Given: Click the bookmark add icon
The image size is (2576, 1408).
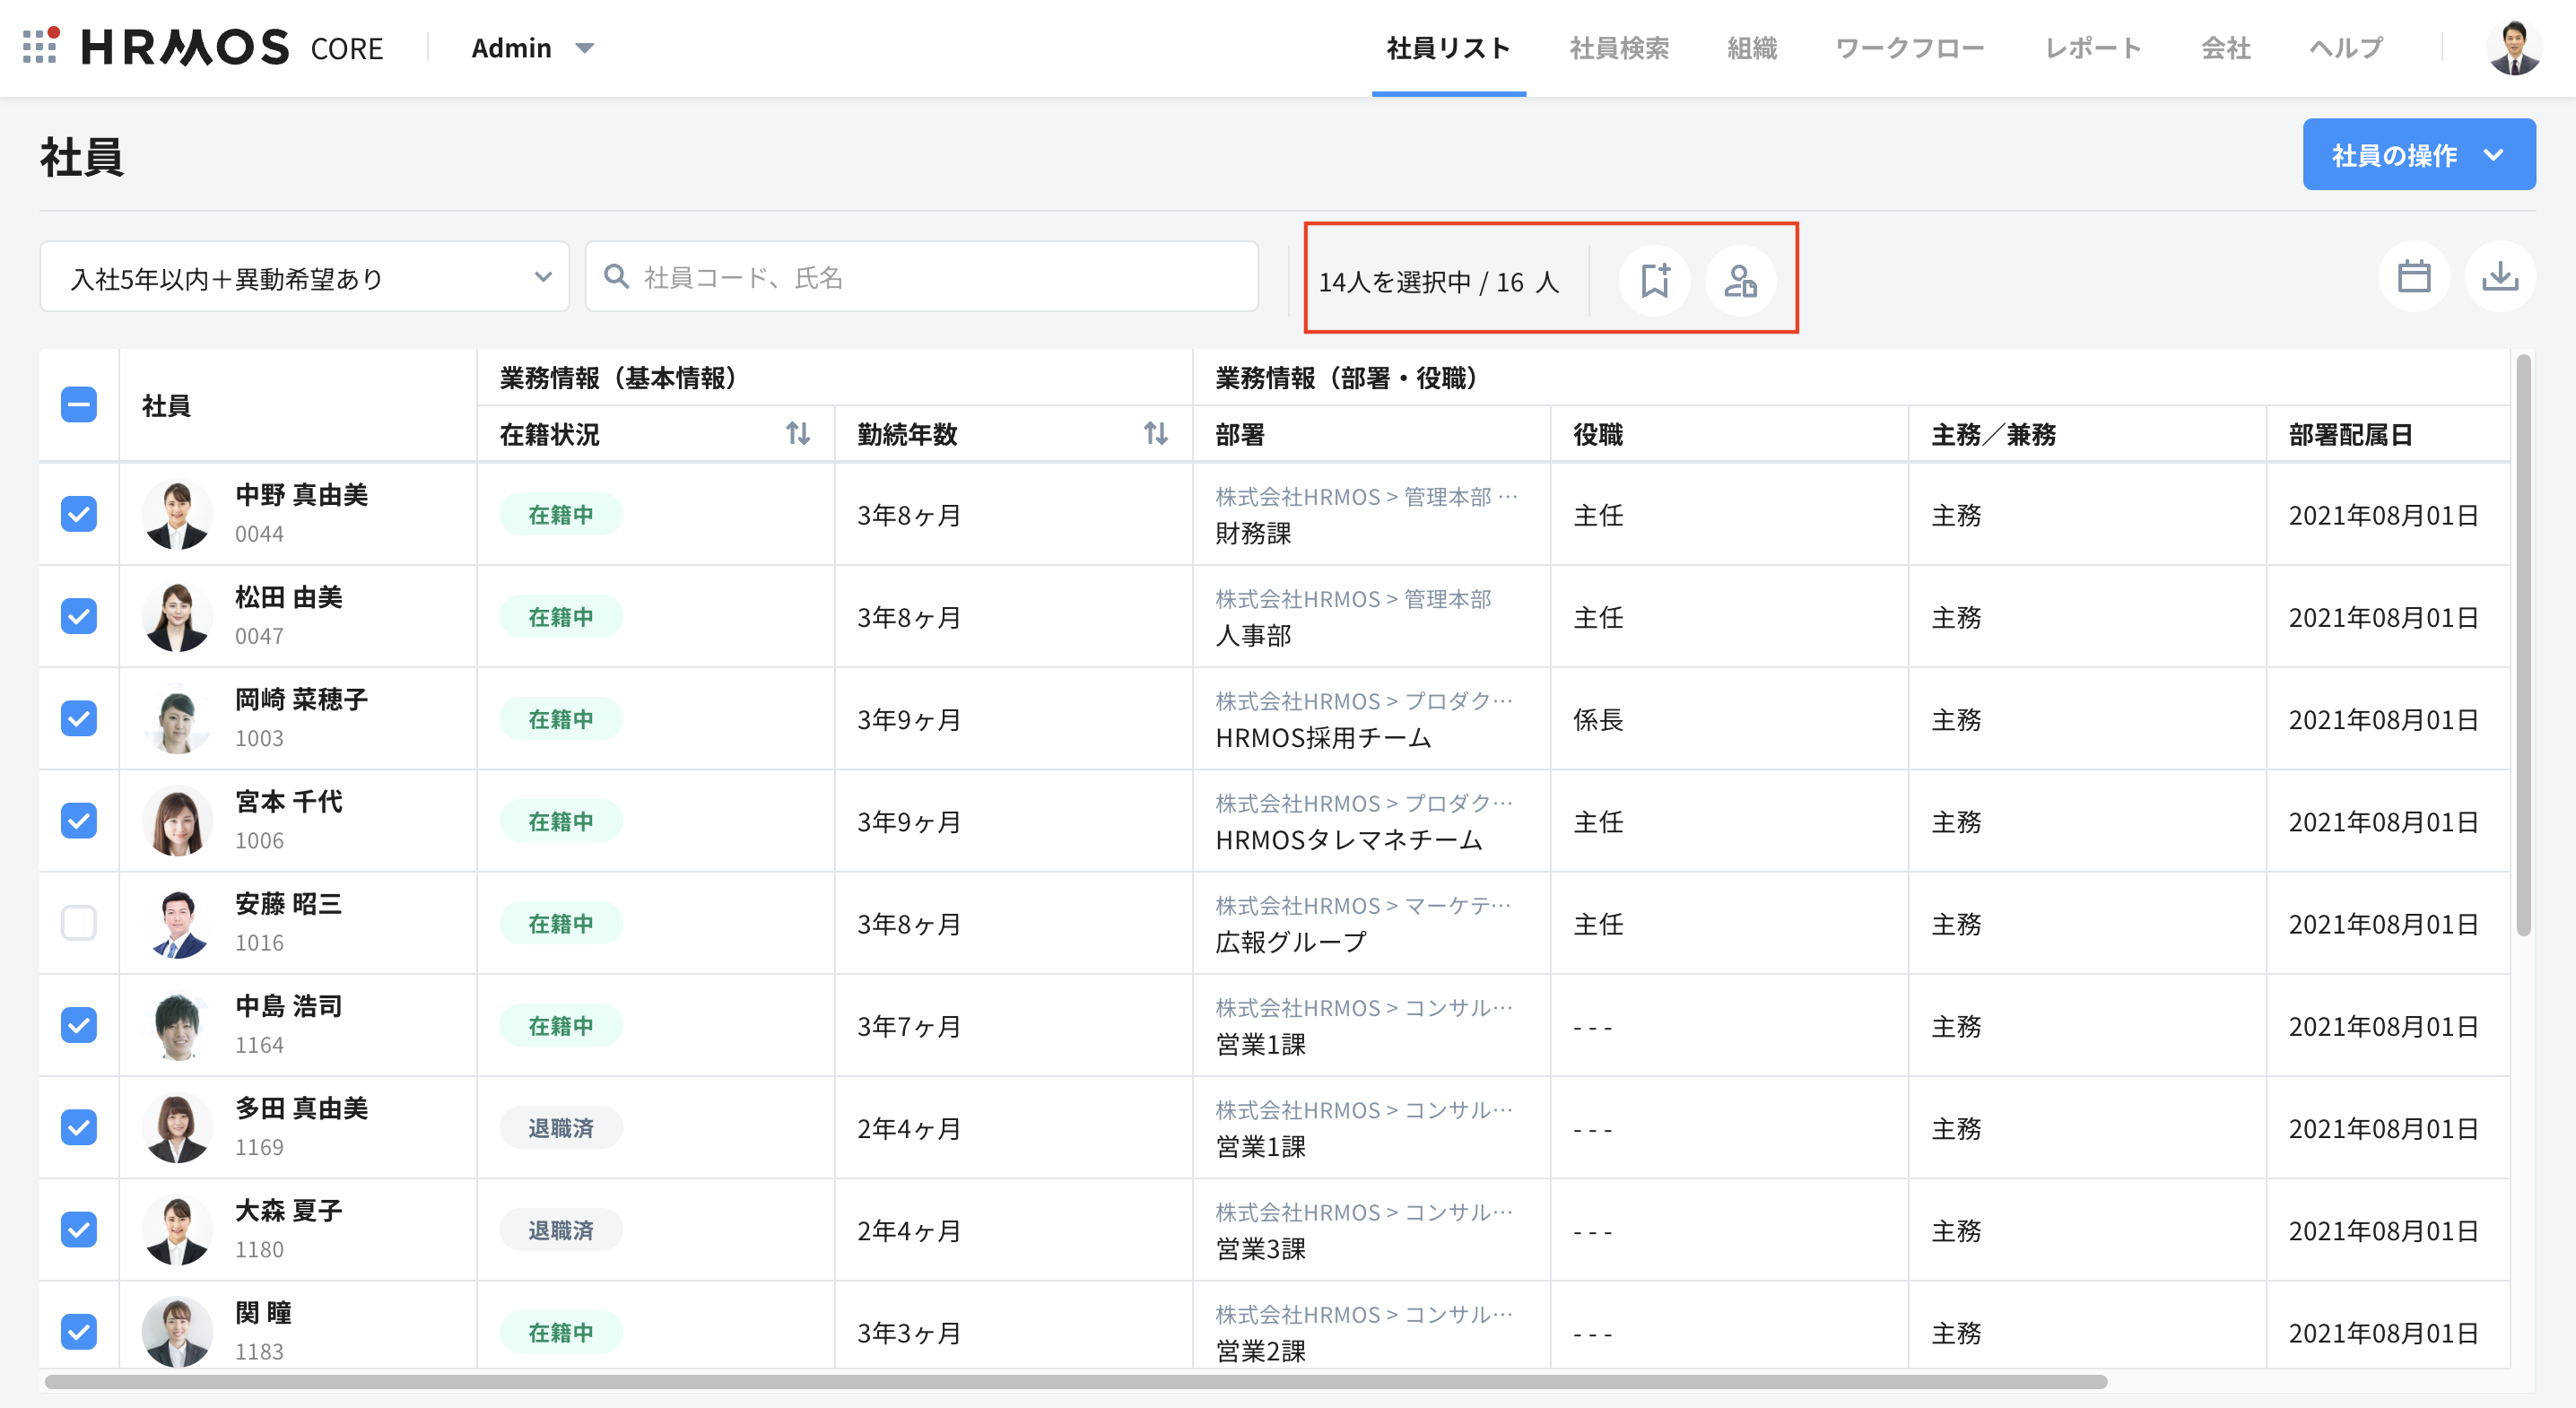Looking at the screenshot, I should [1655, 280].
